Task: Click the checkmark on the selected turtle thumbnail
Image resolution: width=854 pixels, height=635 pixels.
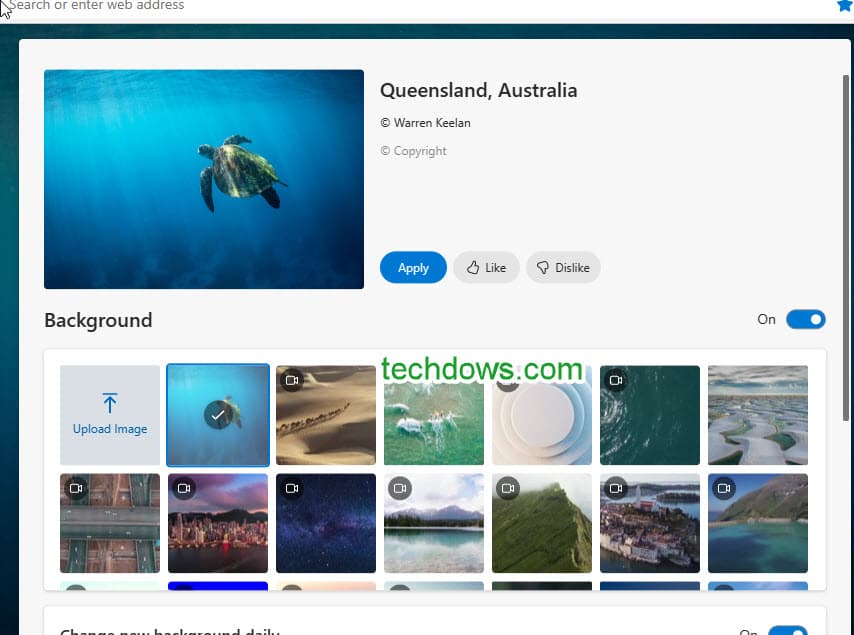Action: [218, 415]
